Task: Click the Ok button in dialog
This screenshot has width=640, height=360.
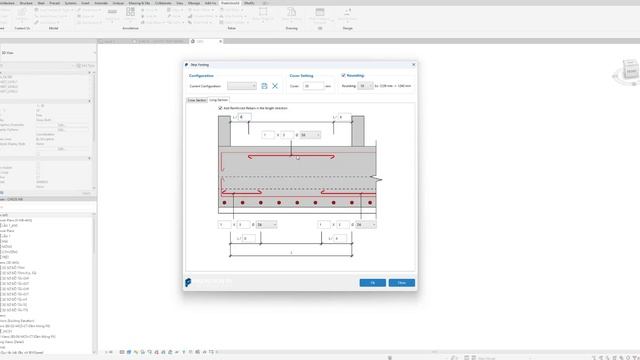Action: [373, 283]
